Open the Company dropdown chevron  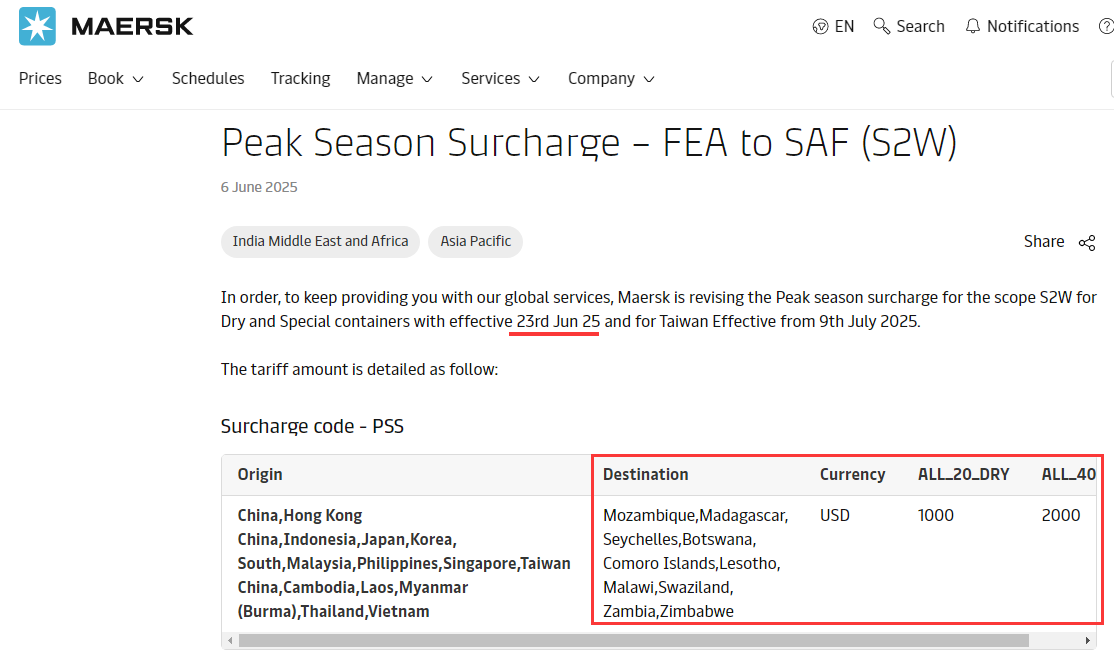(x=649, y=79)
